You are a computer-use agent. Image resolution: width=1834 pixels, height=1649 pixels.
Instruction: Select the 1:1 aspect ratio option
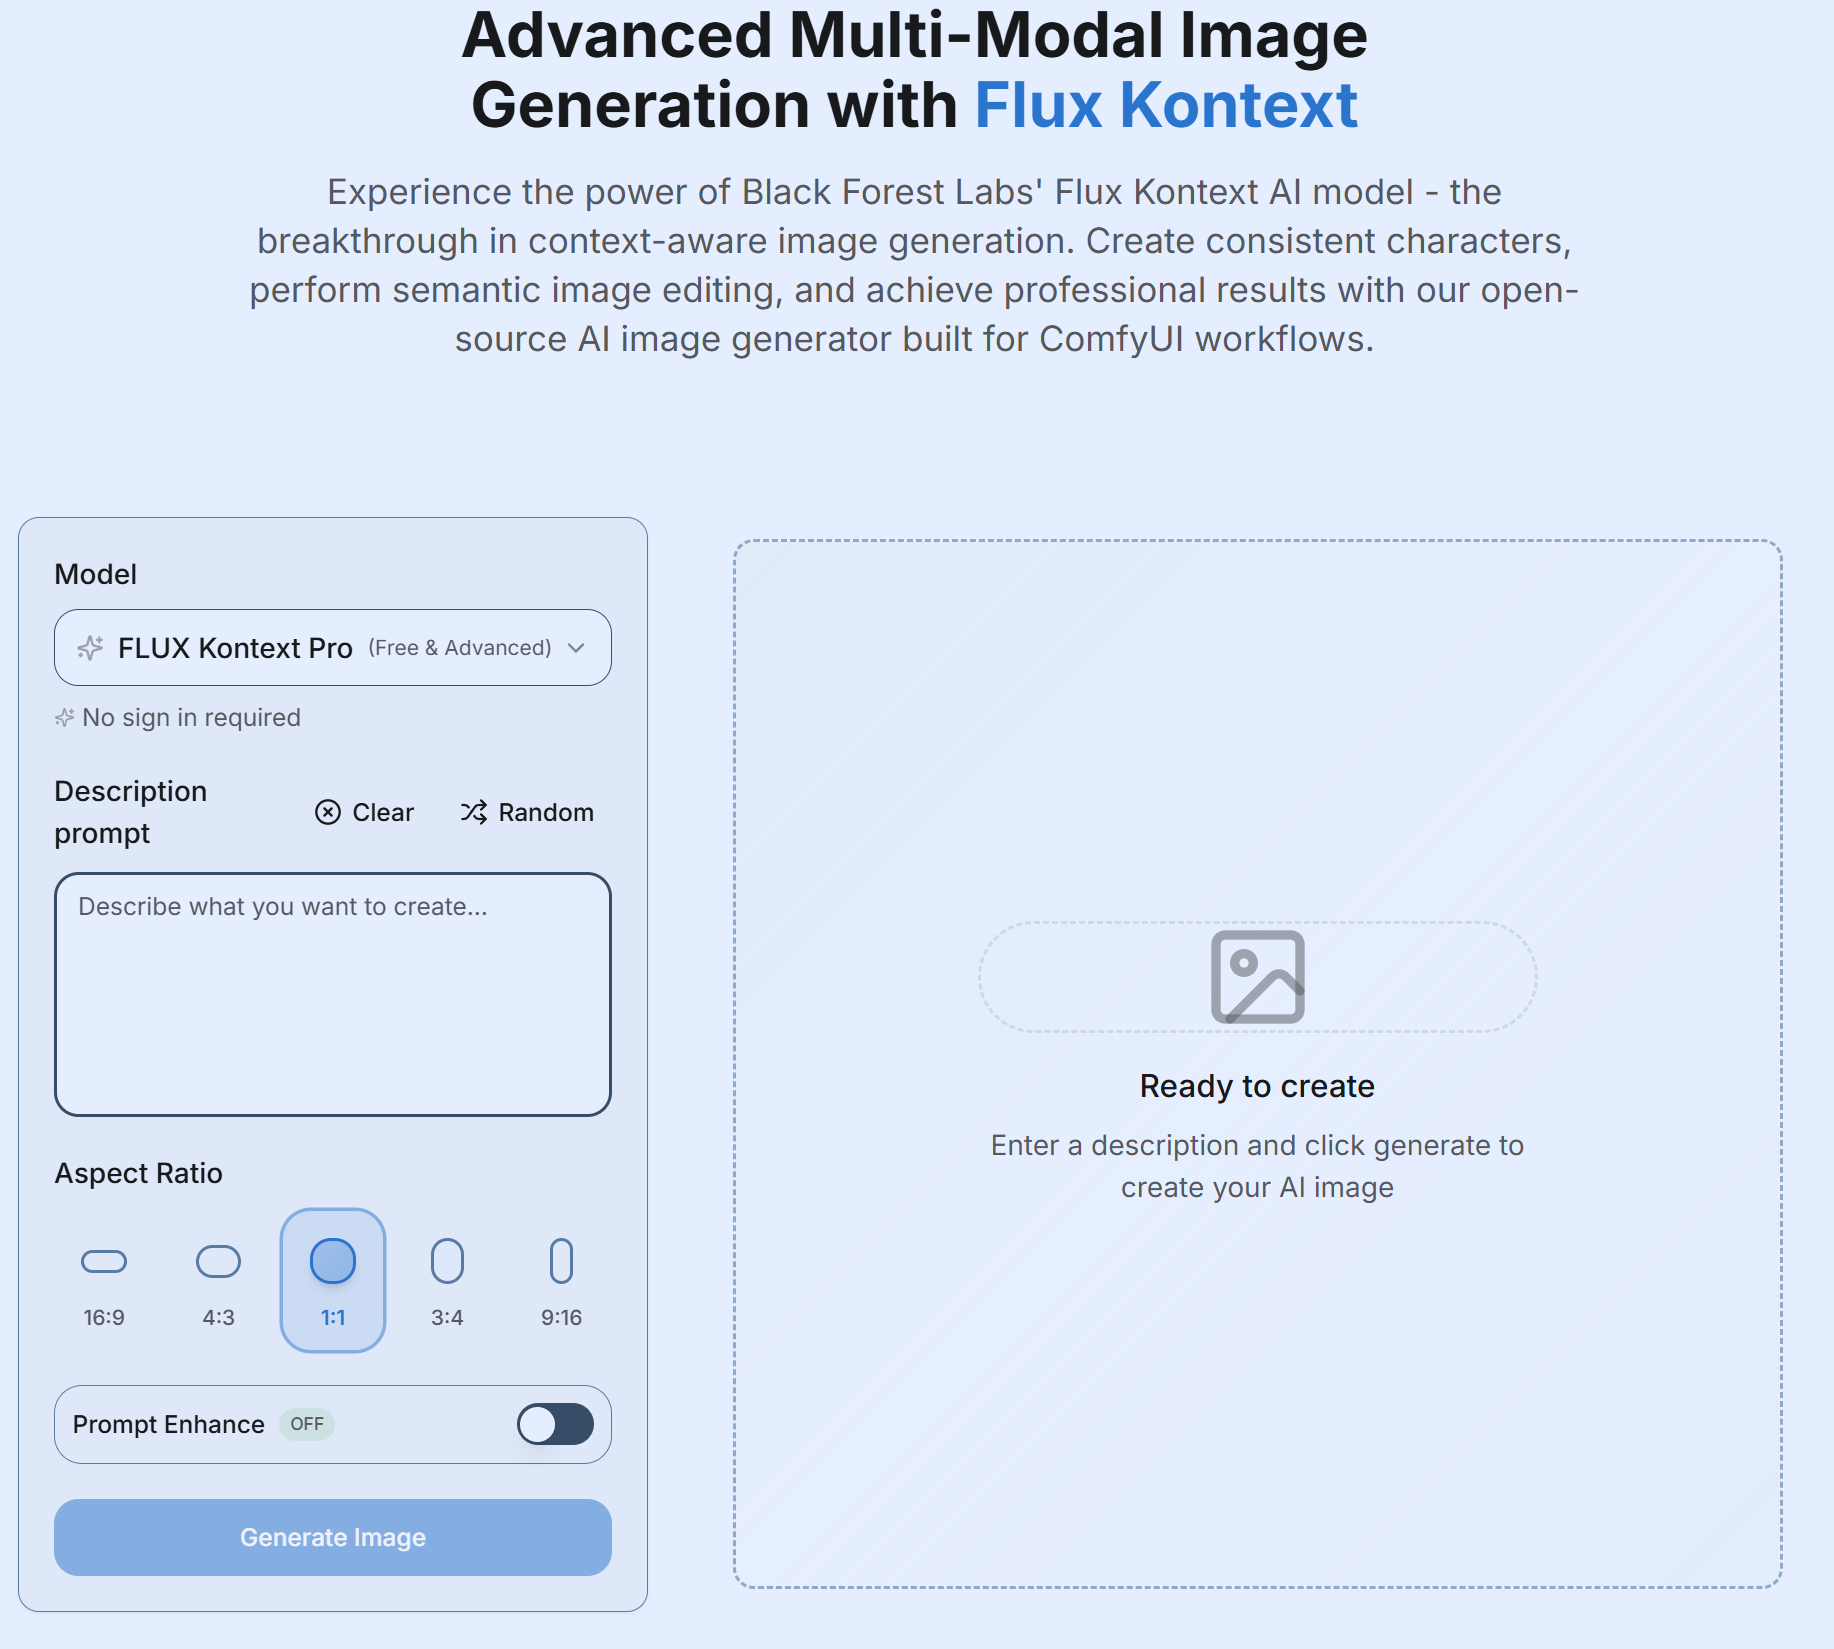coord(333,1281)
